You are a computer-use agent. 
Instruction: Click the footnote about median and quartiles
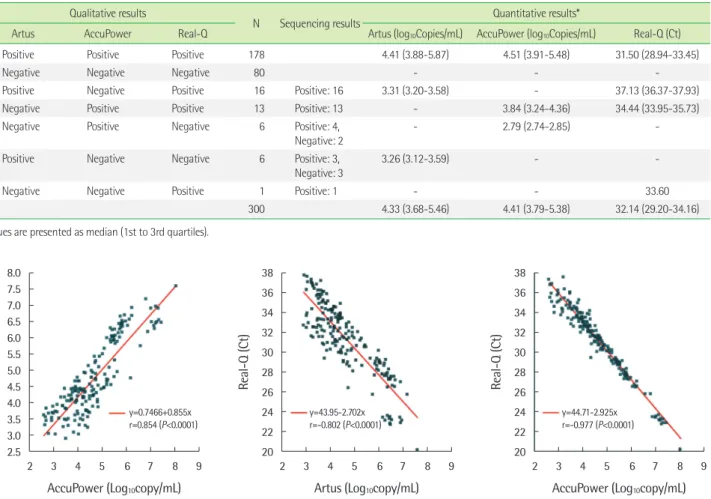point(104,232)
